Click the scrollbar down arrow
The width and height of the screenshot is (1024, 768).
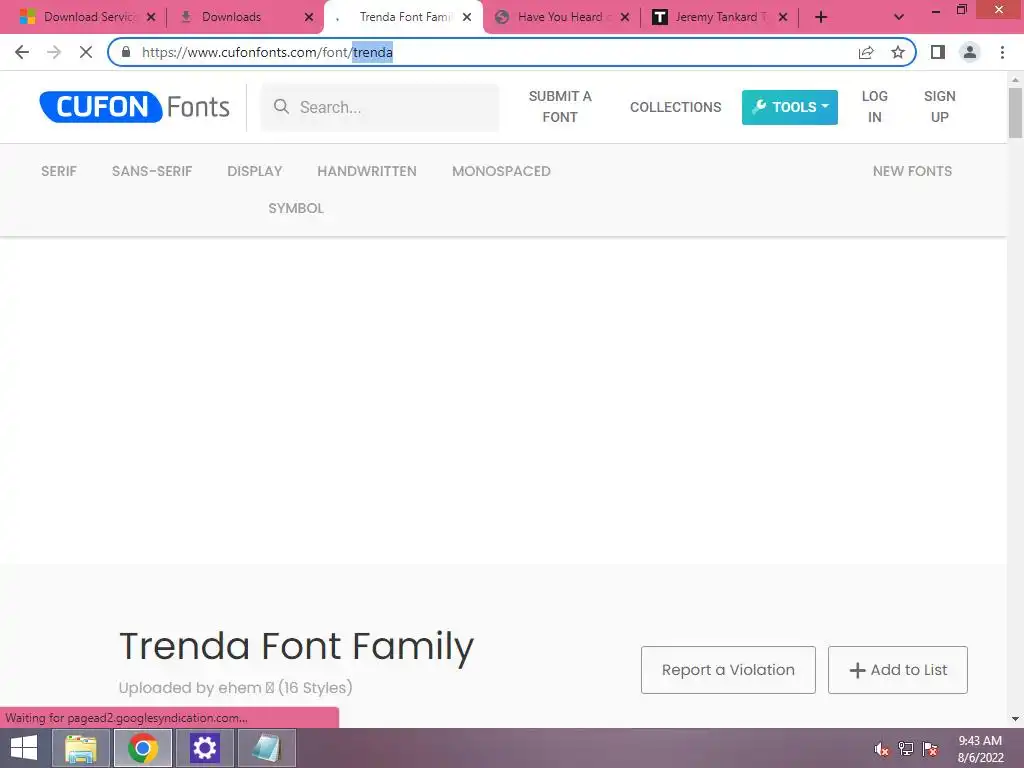click(x=1015, y=719)
